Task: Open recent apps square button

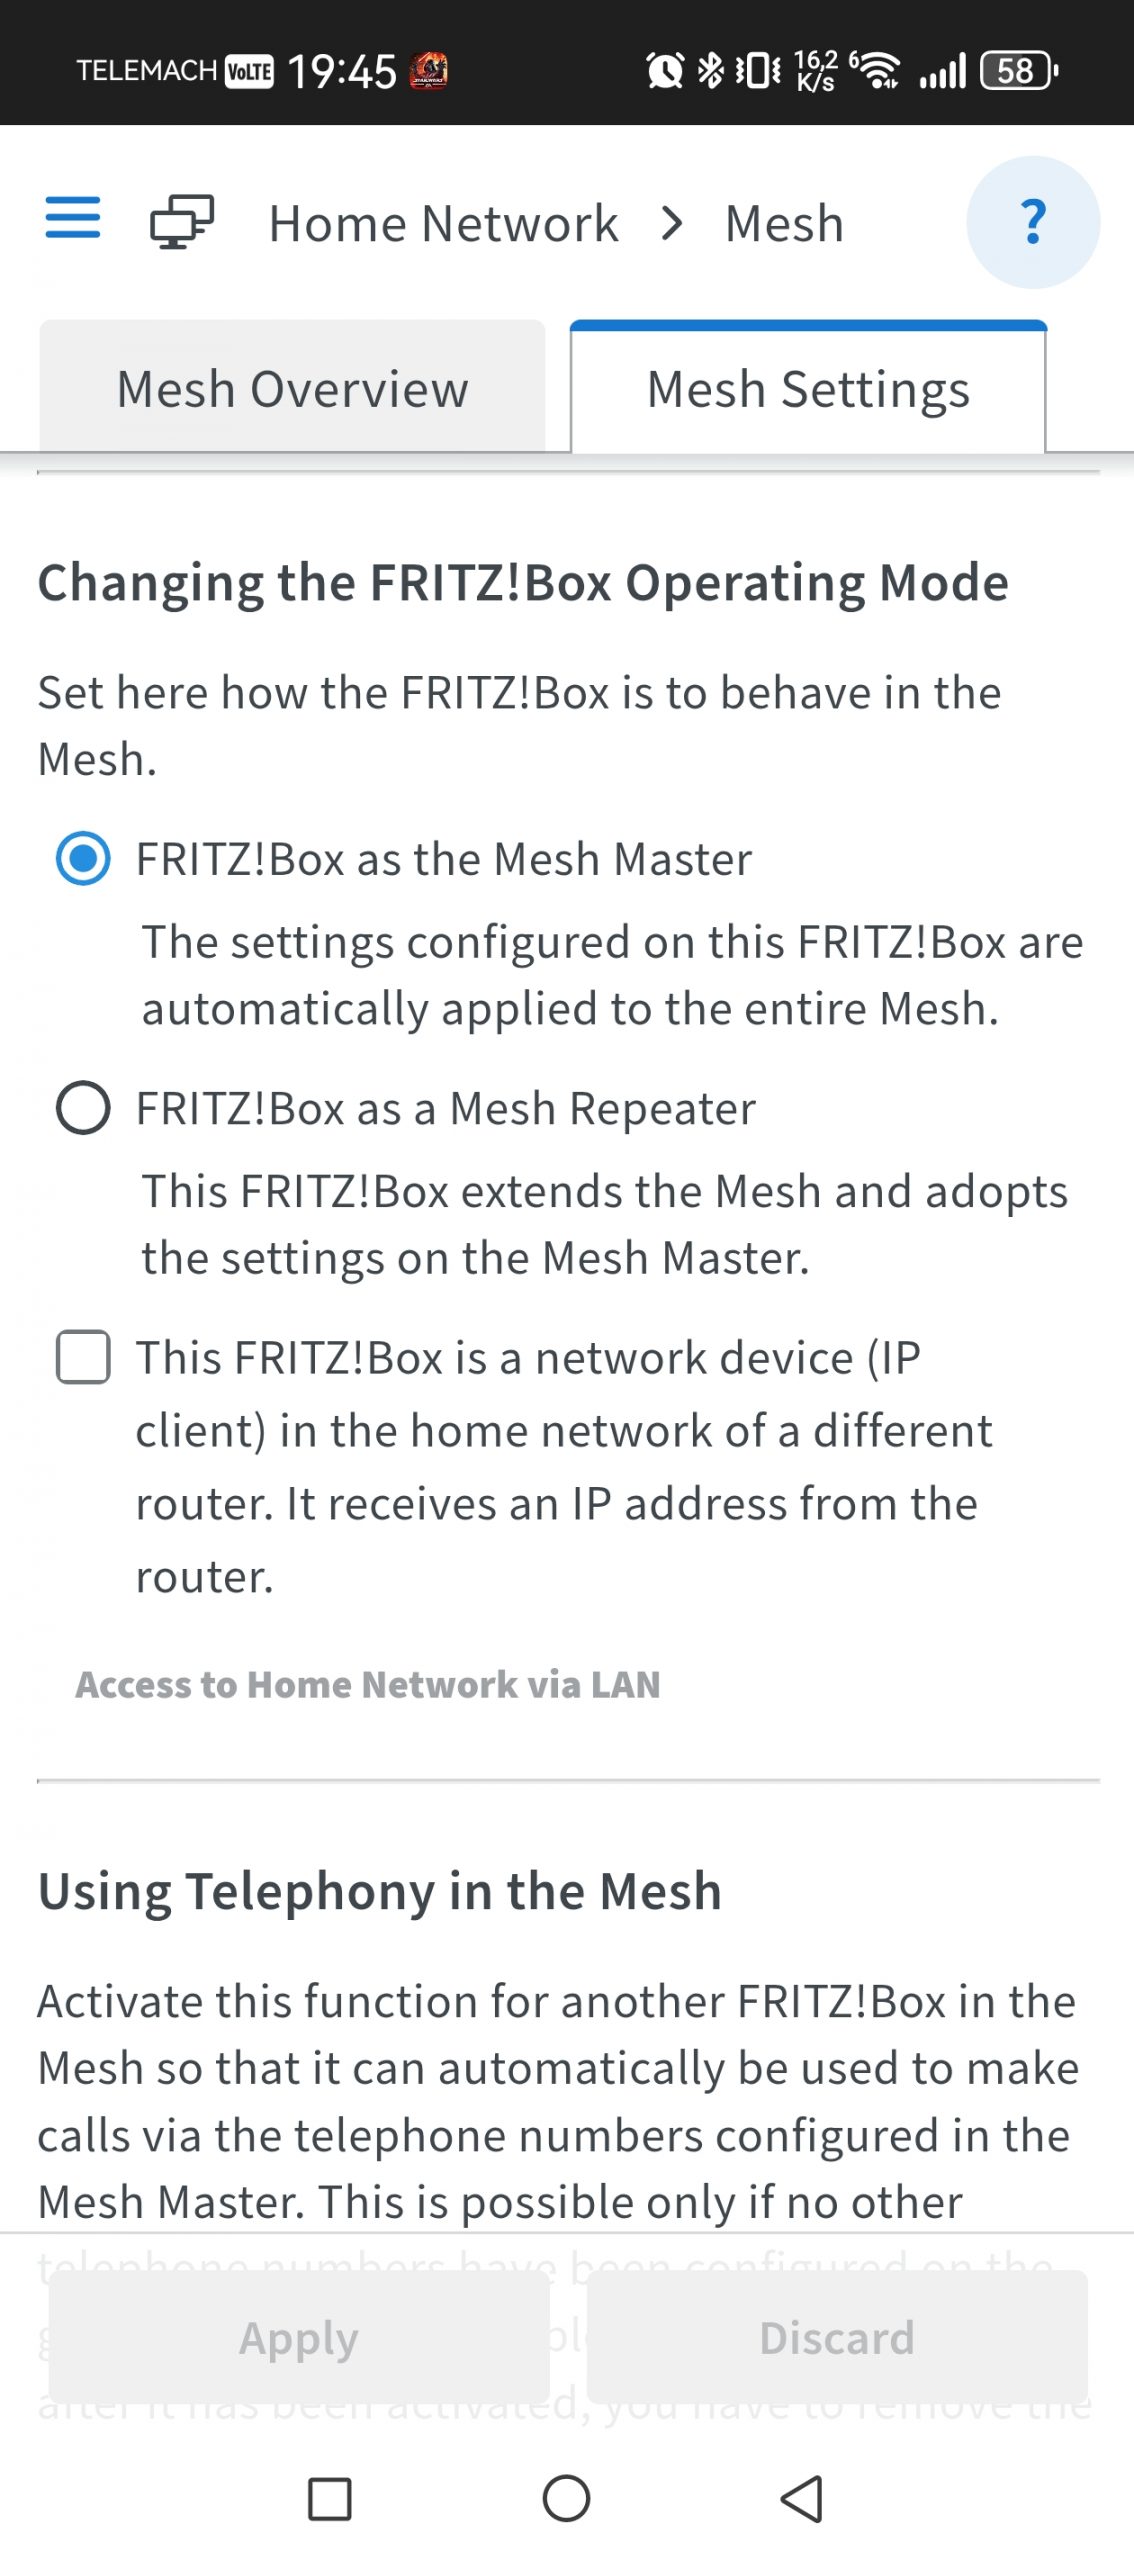Action: [x=330, y=2499]
